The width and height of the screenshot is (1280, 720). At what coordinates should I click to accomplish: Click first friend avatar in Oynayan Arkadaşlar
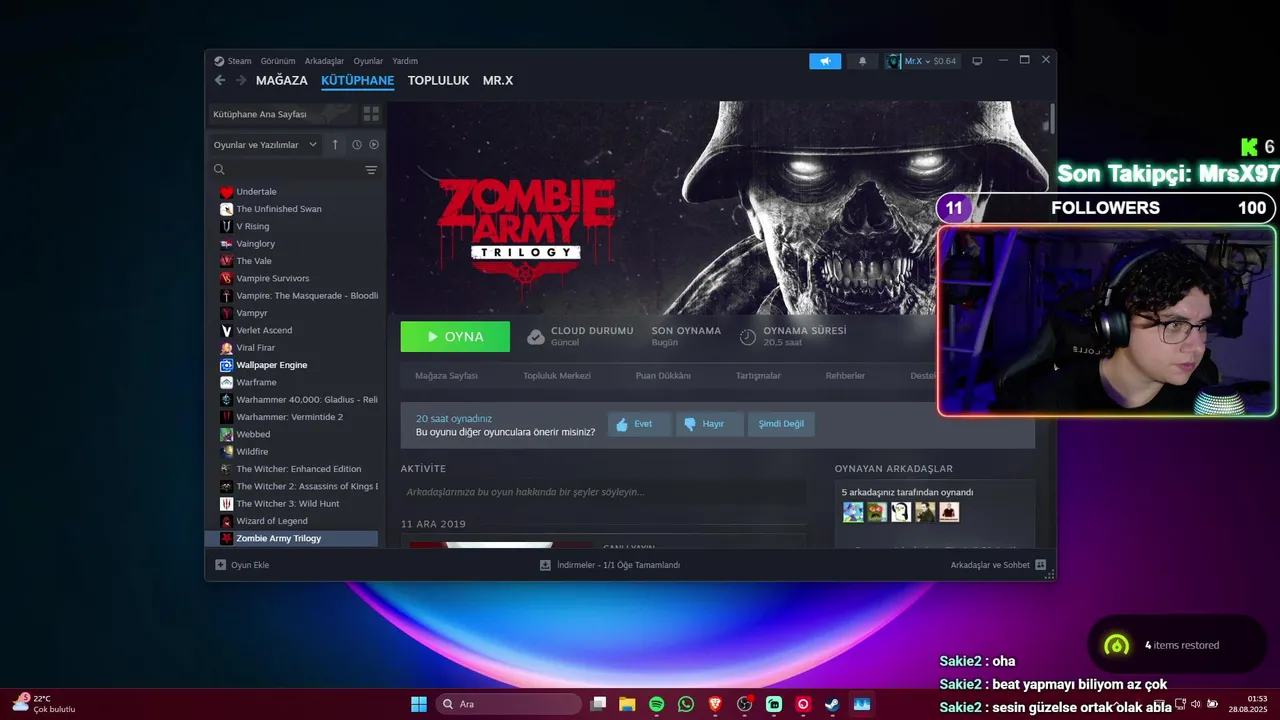tap(853, 512)
